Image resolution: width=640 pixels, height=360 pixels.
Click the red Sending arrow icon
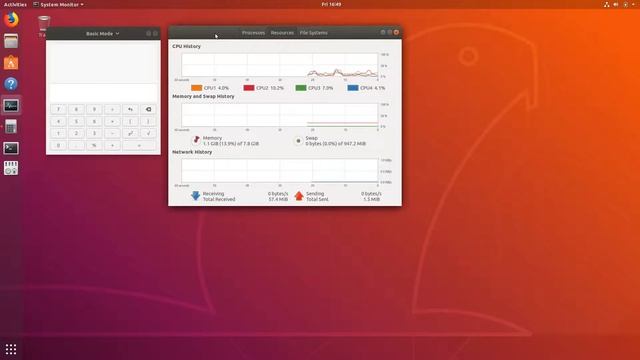pos(299,196)
